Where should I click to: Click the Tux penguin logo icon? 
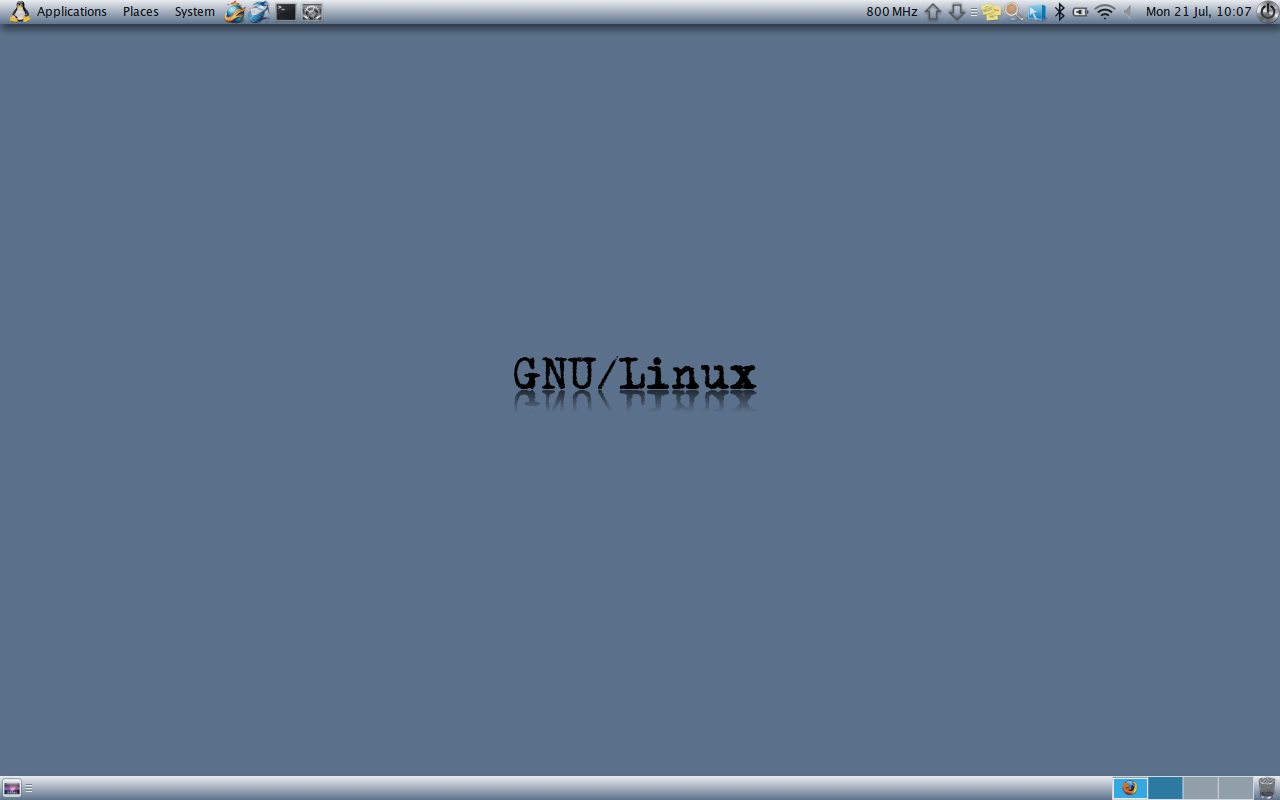tap(20, 12)
